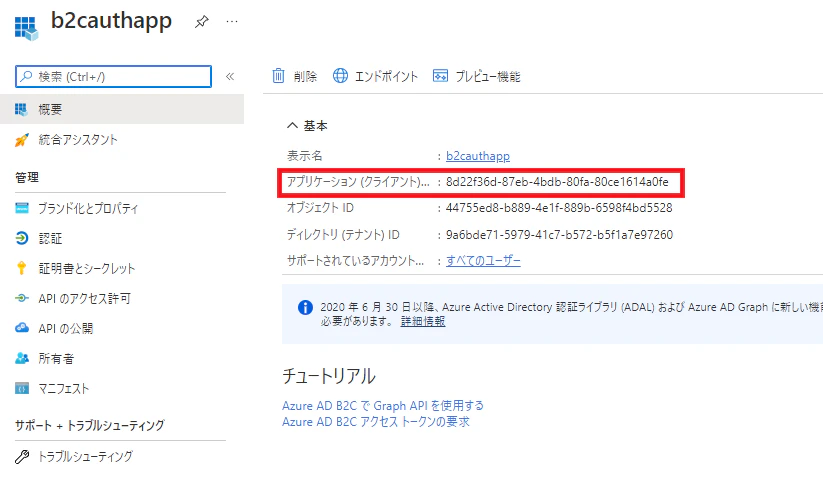The width and height of the screenshot is (823, 497).
Task: Click the 所有者 people icon
Action: (x=22, y=358)
